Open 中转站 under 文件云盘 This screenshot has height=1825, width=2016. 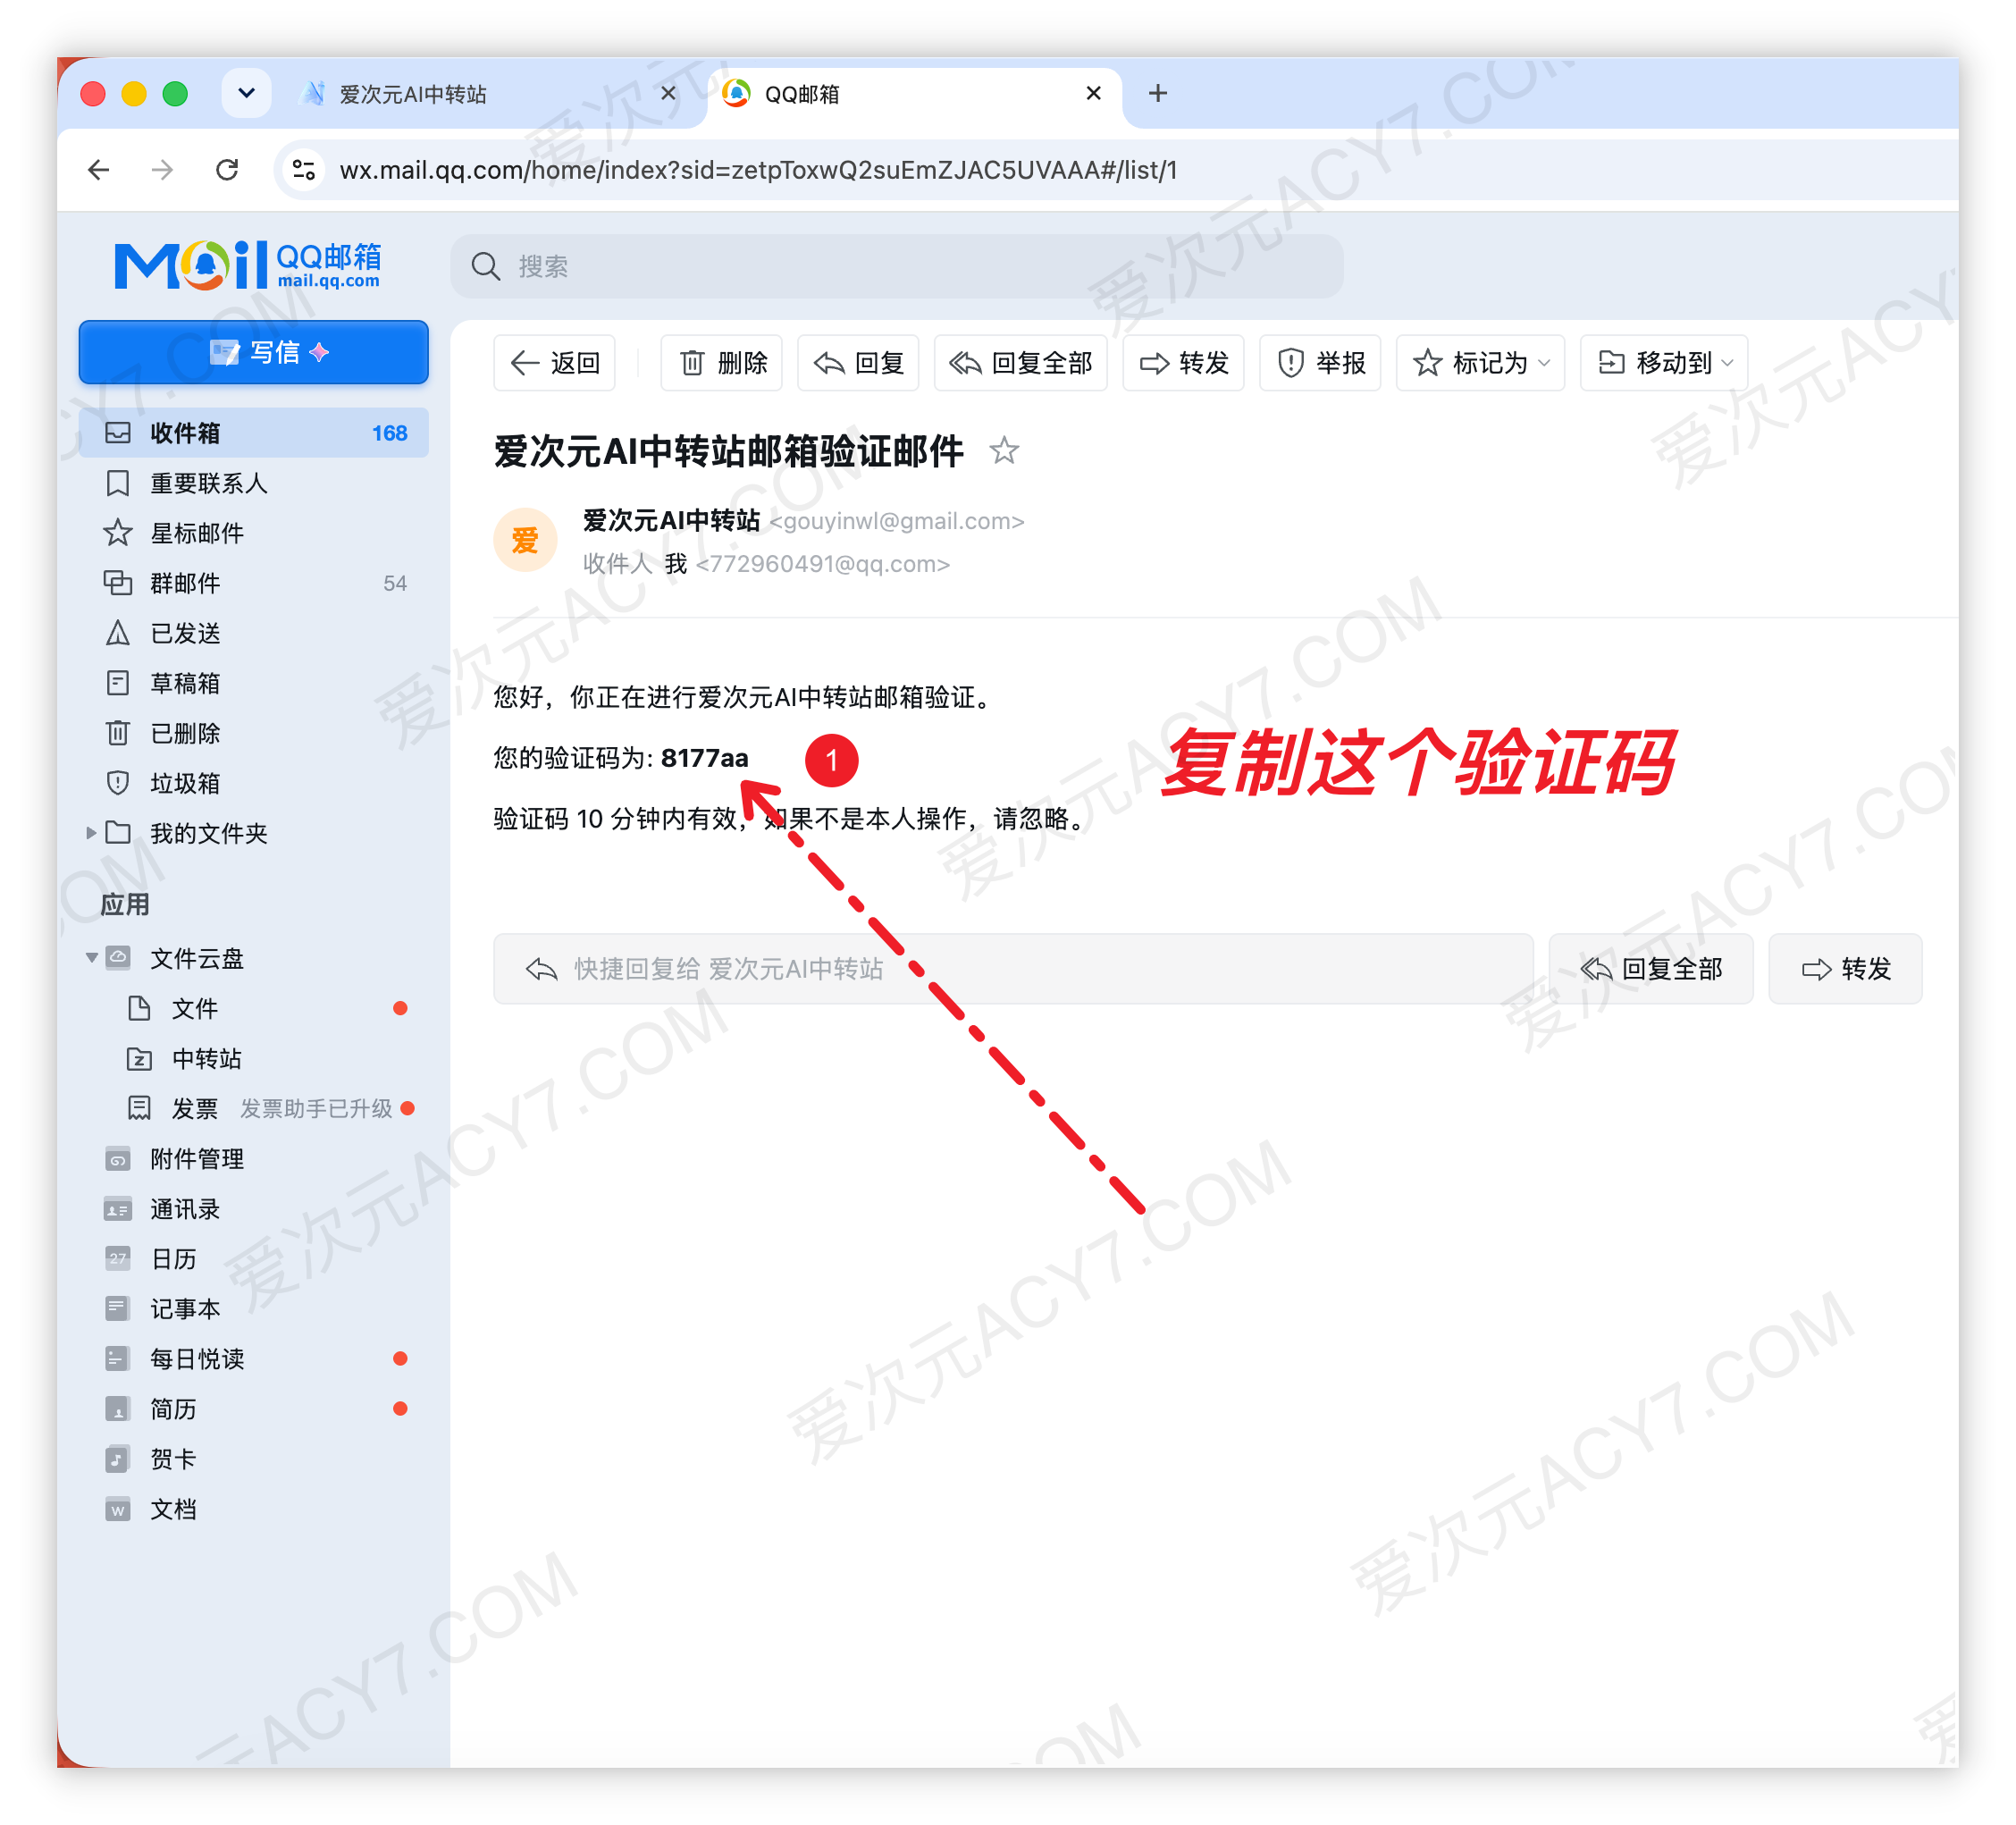pos(254,1058)
